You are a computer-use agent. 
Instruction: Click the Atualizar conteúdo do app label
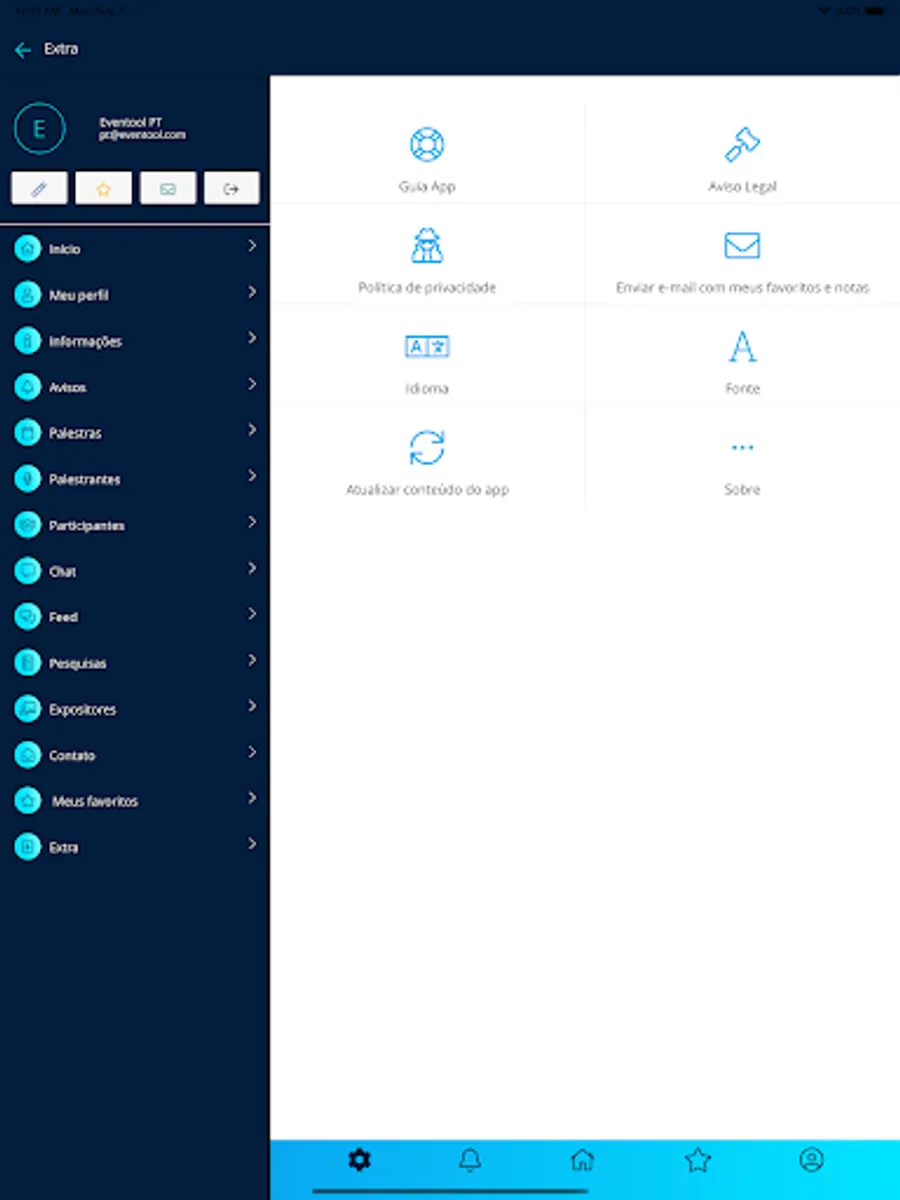(427, 490)
